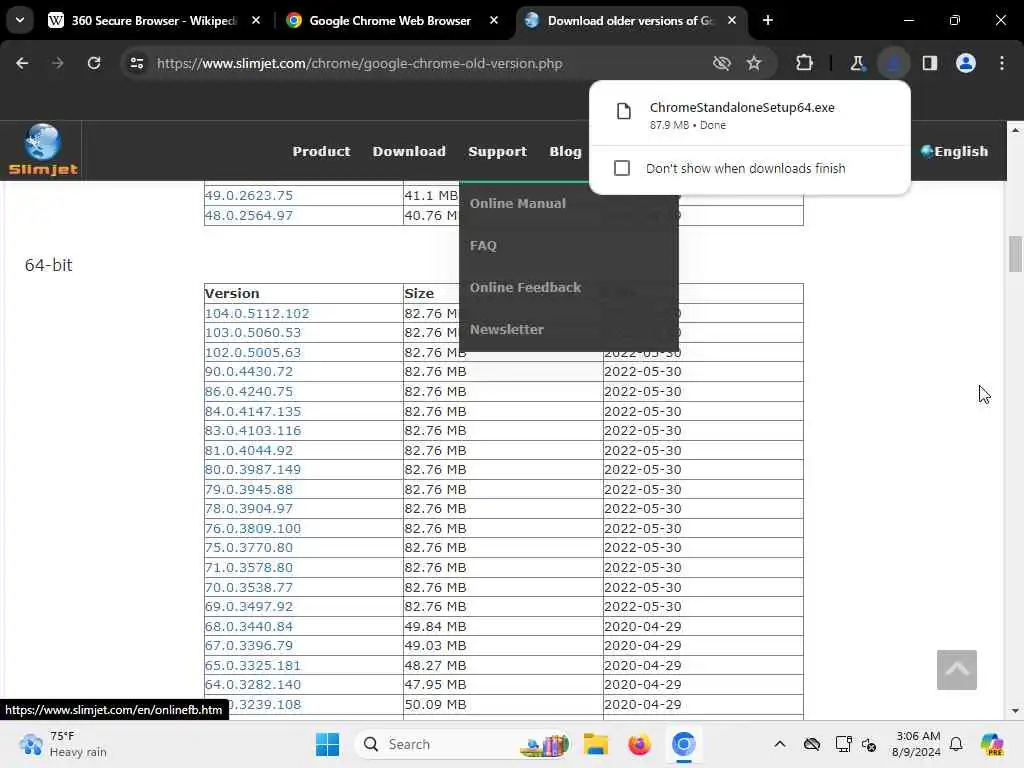Image resolution: width=1024 pixels, height=768 pixels.
Task: Switch to Google Chrome Web Browser tab
Action: click(x=390, y=20)
